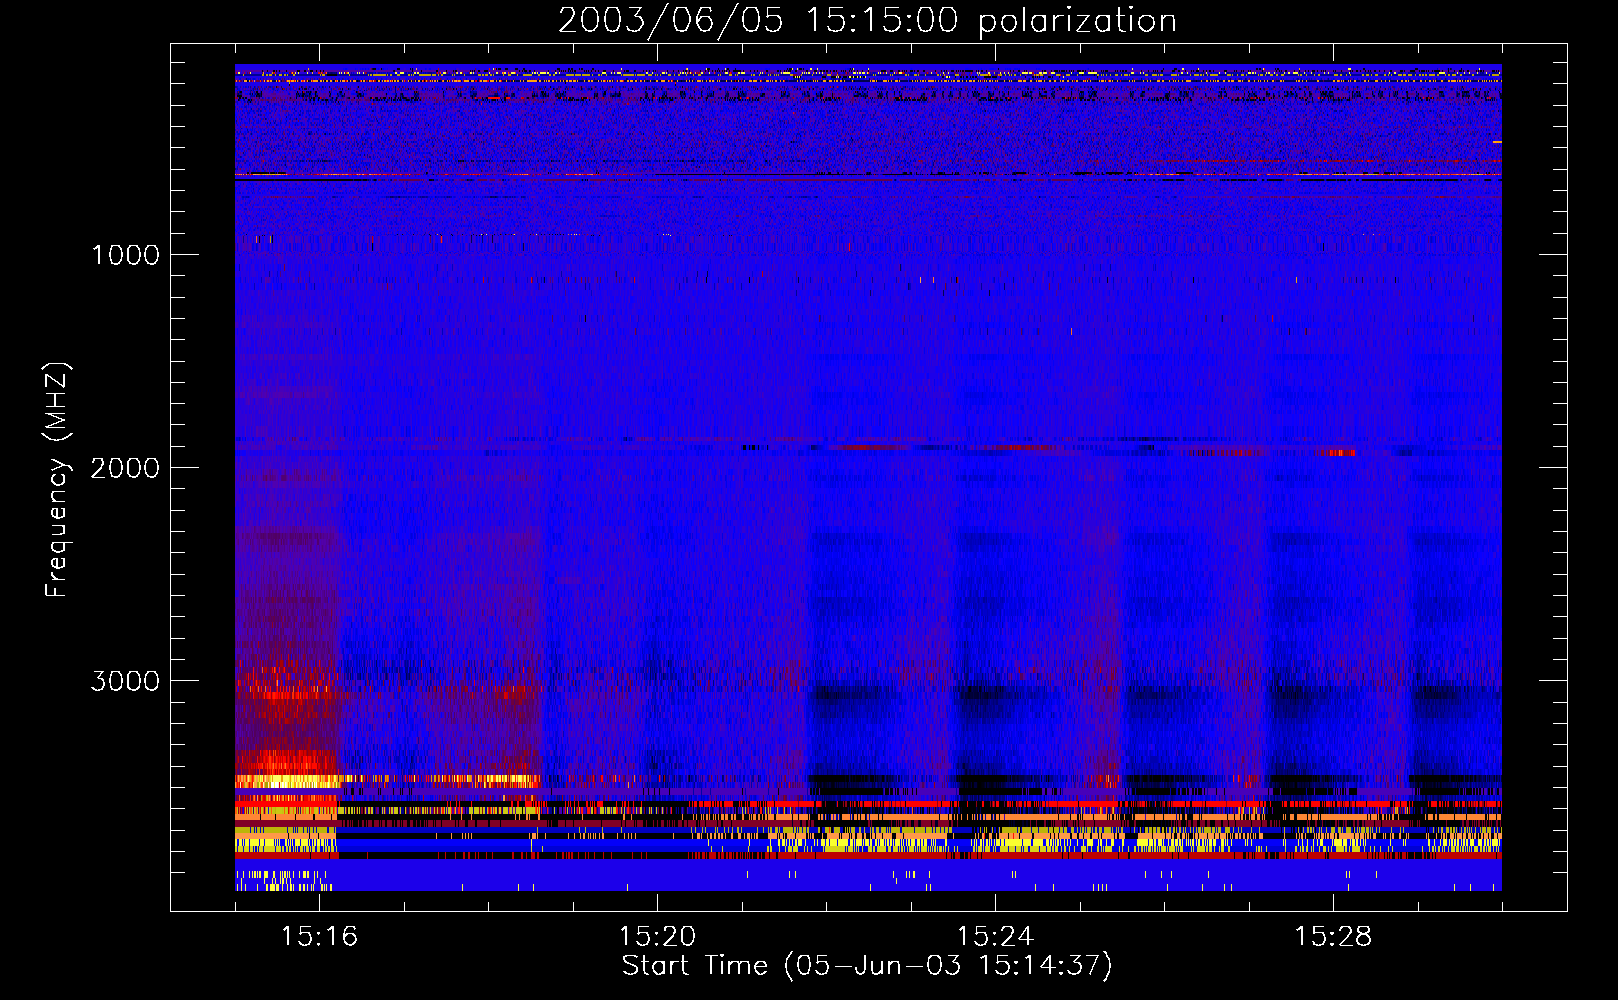The width and height of the screenshot is (1618, 1000).
Task: Click the 15:20 time axis label
Action: tap(657, 937)
